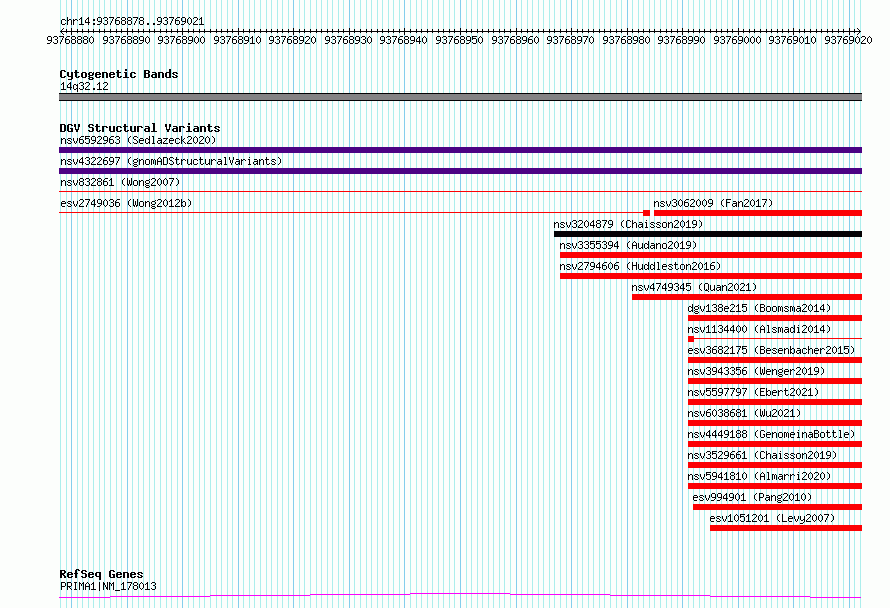This screenshot has width=890, height=608.
Task: Click esv994901 (Pang2010) label
Action: (752, 497)
